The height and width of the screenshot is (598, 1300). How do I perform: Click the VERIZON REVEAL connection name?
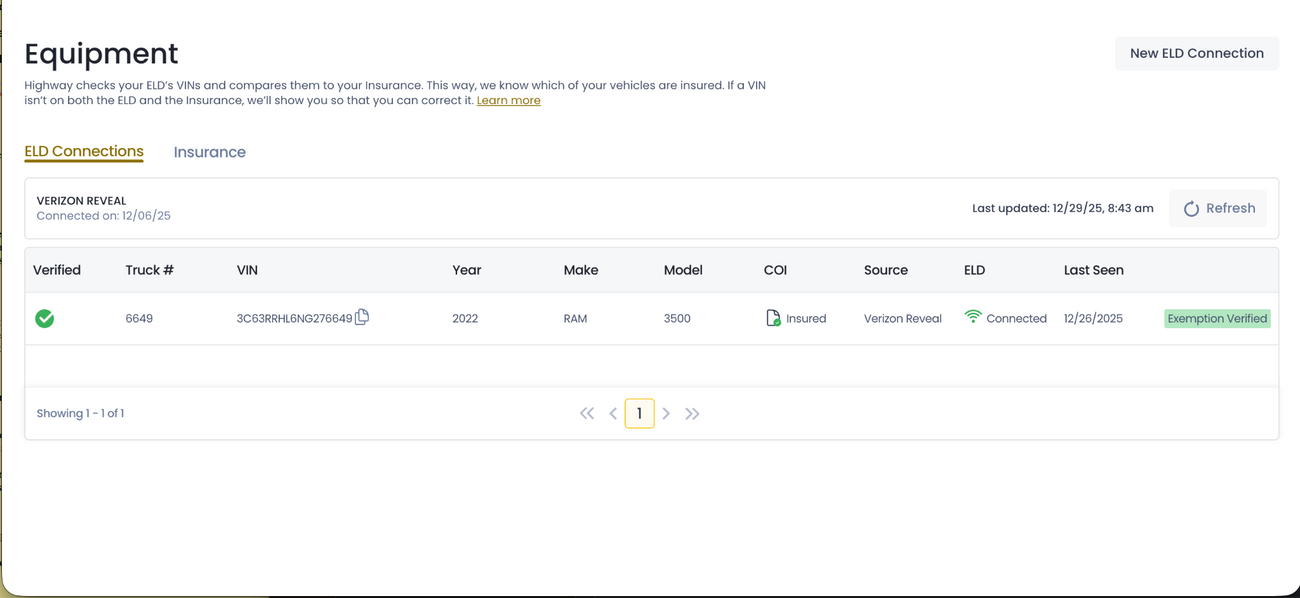81,200
